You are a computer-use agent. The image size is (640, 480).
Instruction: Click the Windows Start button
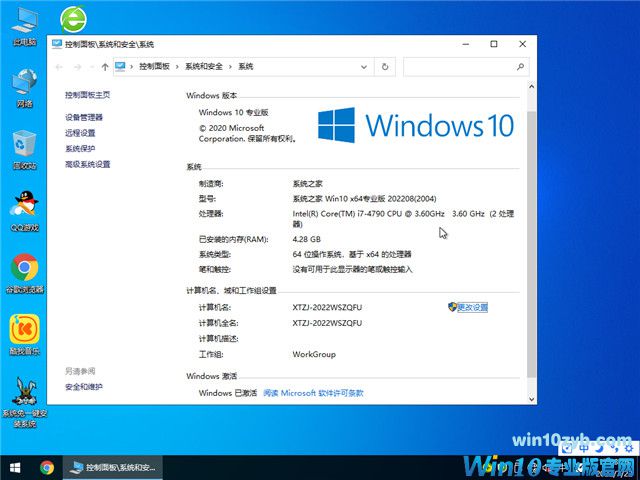[15, 468]
